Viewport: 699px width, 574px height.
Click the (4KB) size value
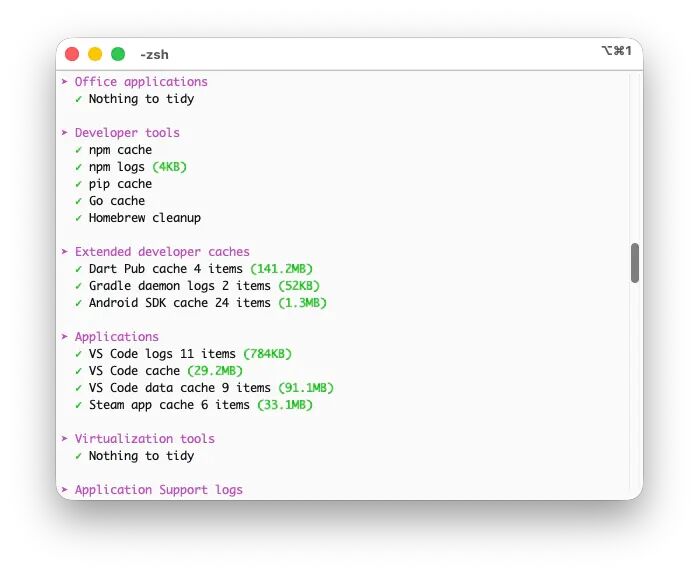[x=169, y=167]
